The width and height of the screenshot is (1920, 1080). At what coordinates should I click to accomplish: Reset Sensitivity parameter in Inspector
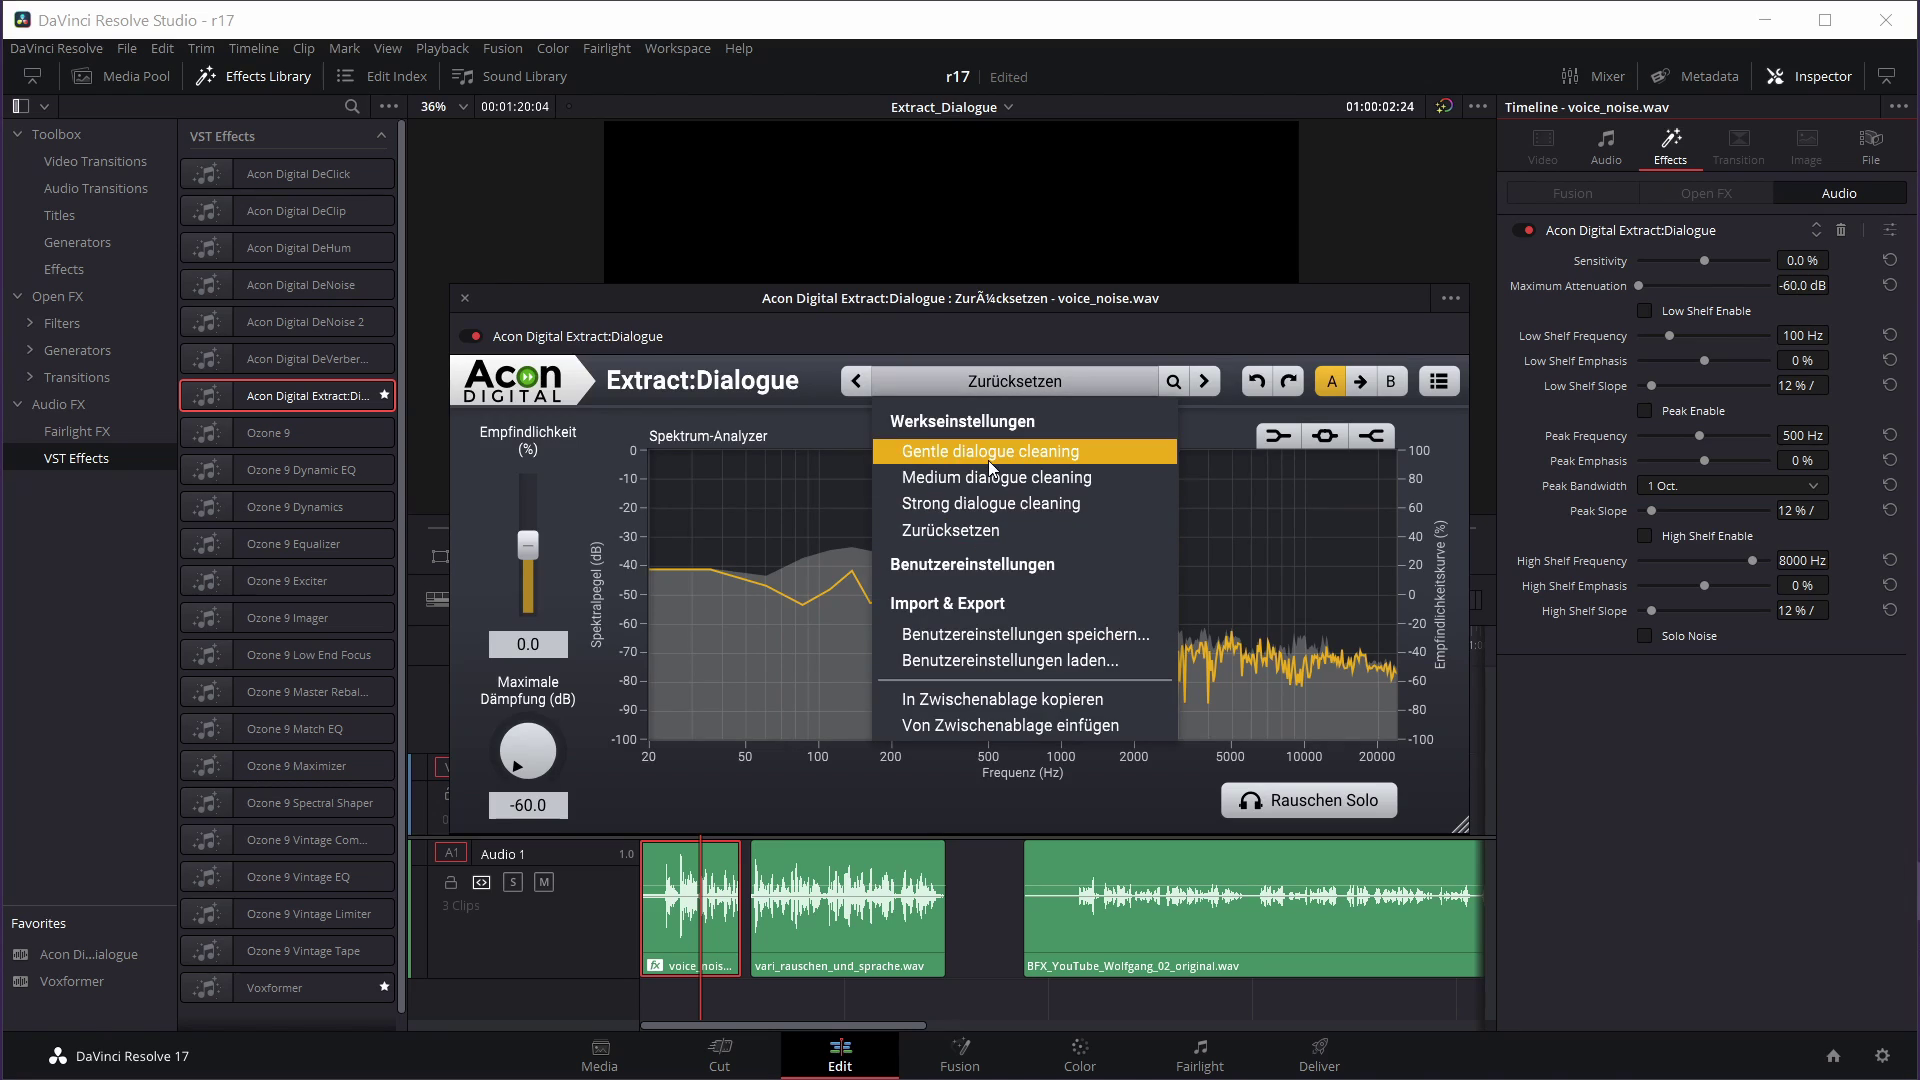(1890, 260)
